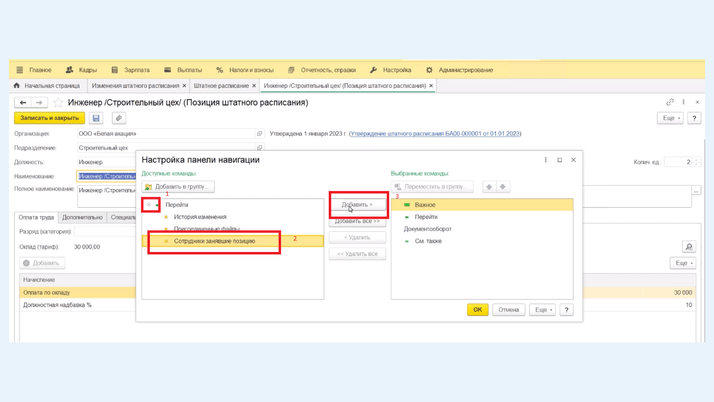Open the link icon in form header

click(x=669, y=102)
